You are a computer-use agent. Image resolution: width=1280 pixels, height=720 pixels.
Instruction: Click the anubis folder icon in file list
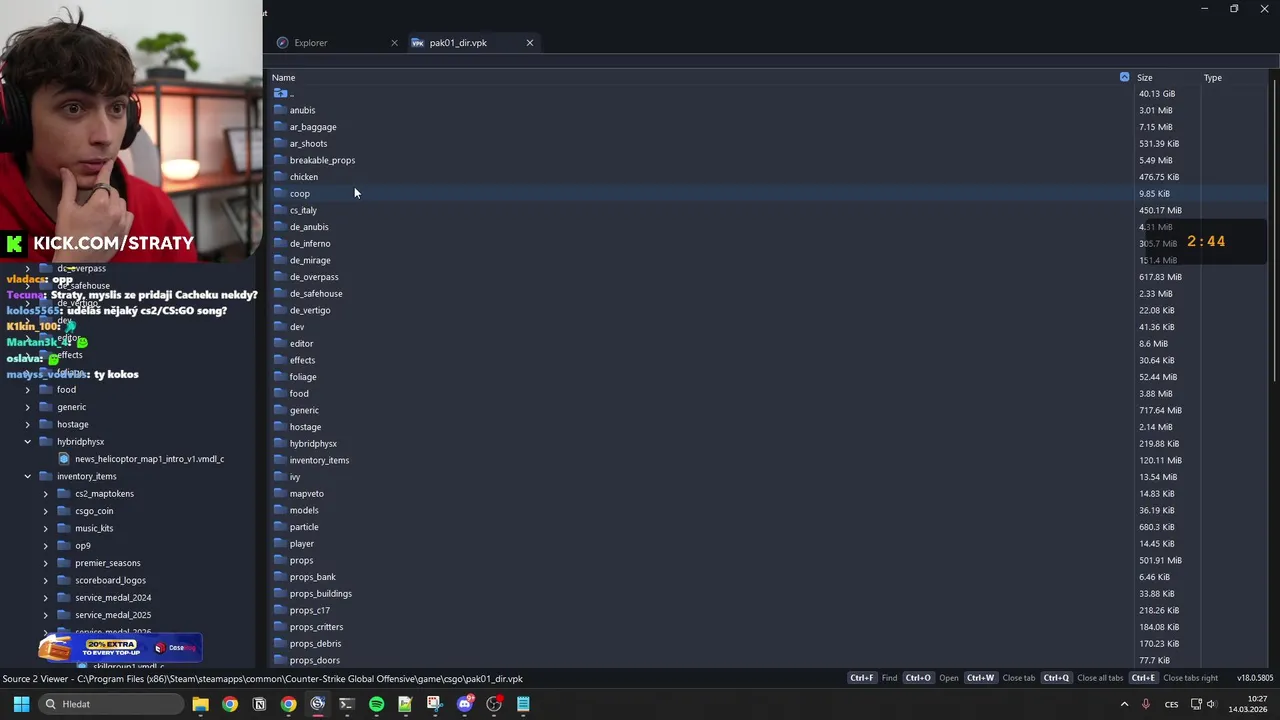pos(280,110)
